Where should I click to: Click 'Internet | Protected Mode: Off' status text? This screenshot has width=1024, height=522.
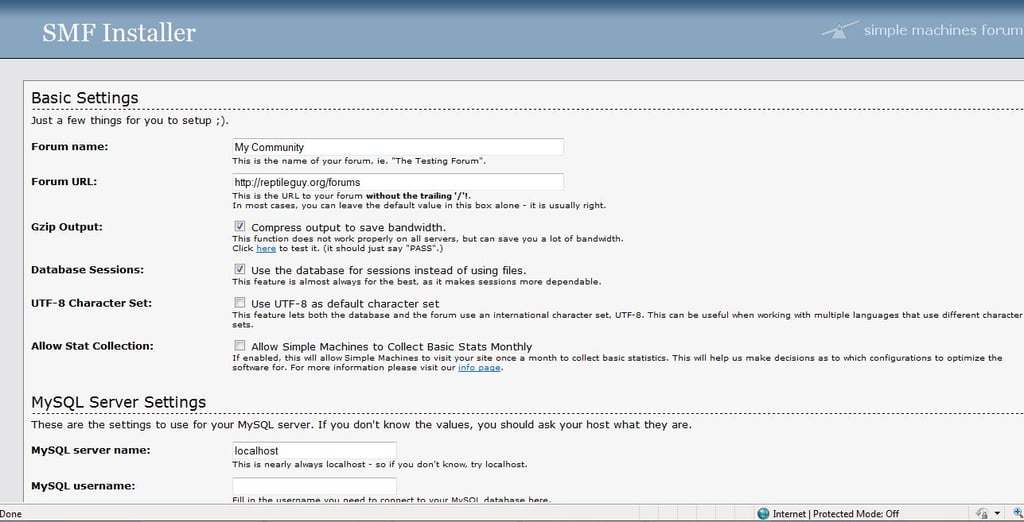click(x=836, y=514)
